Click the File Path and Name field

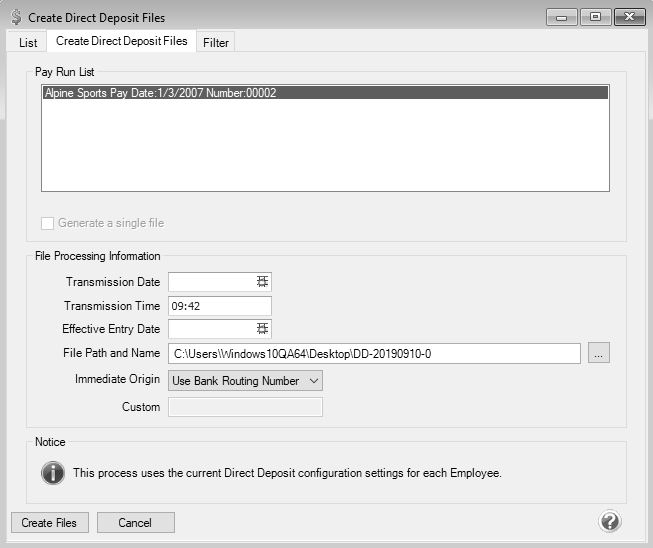tap(374, 353)
